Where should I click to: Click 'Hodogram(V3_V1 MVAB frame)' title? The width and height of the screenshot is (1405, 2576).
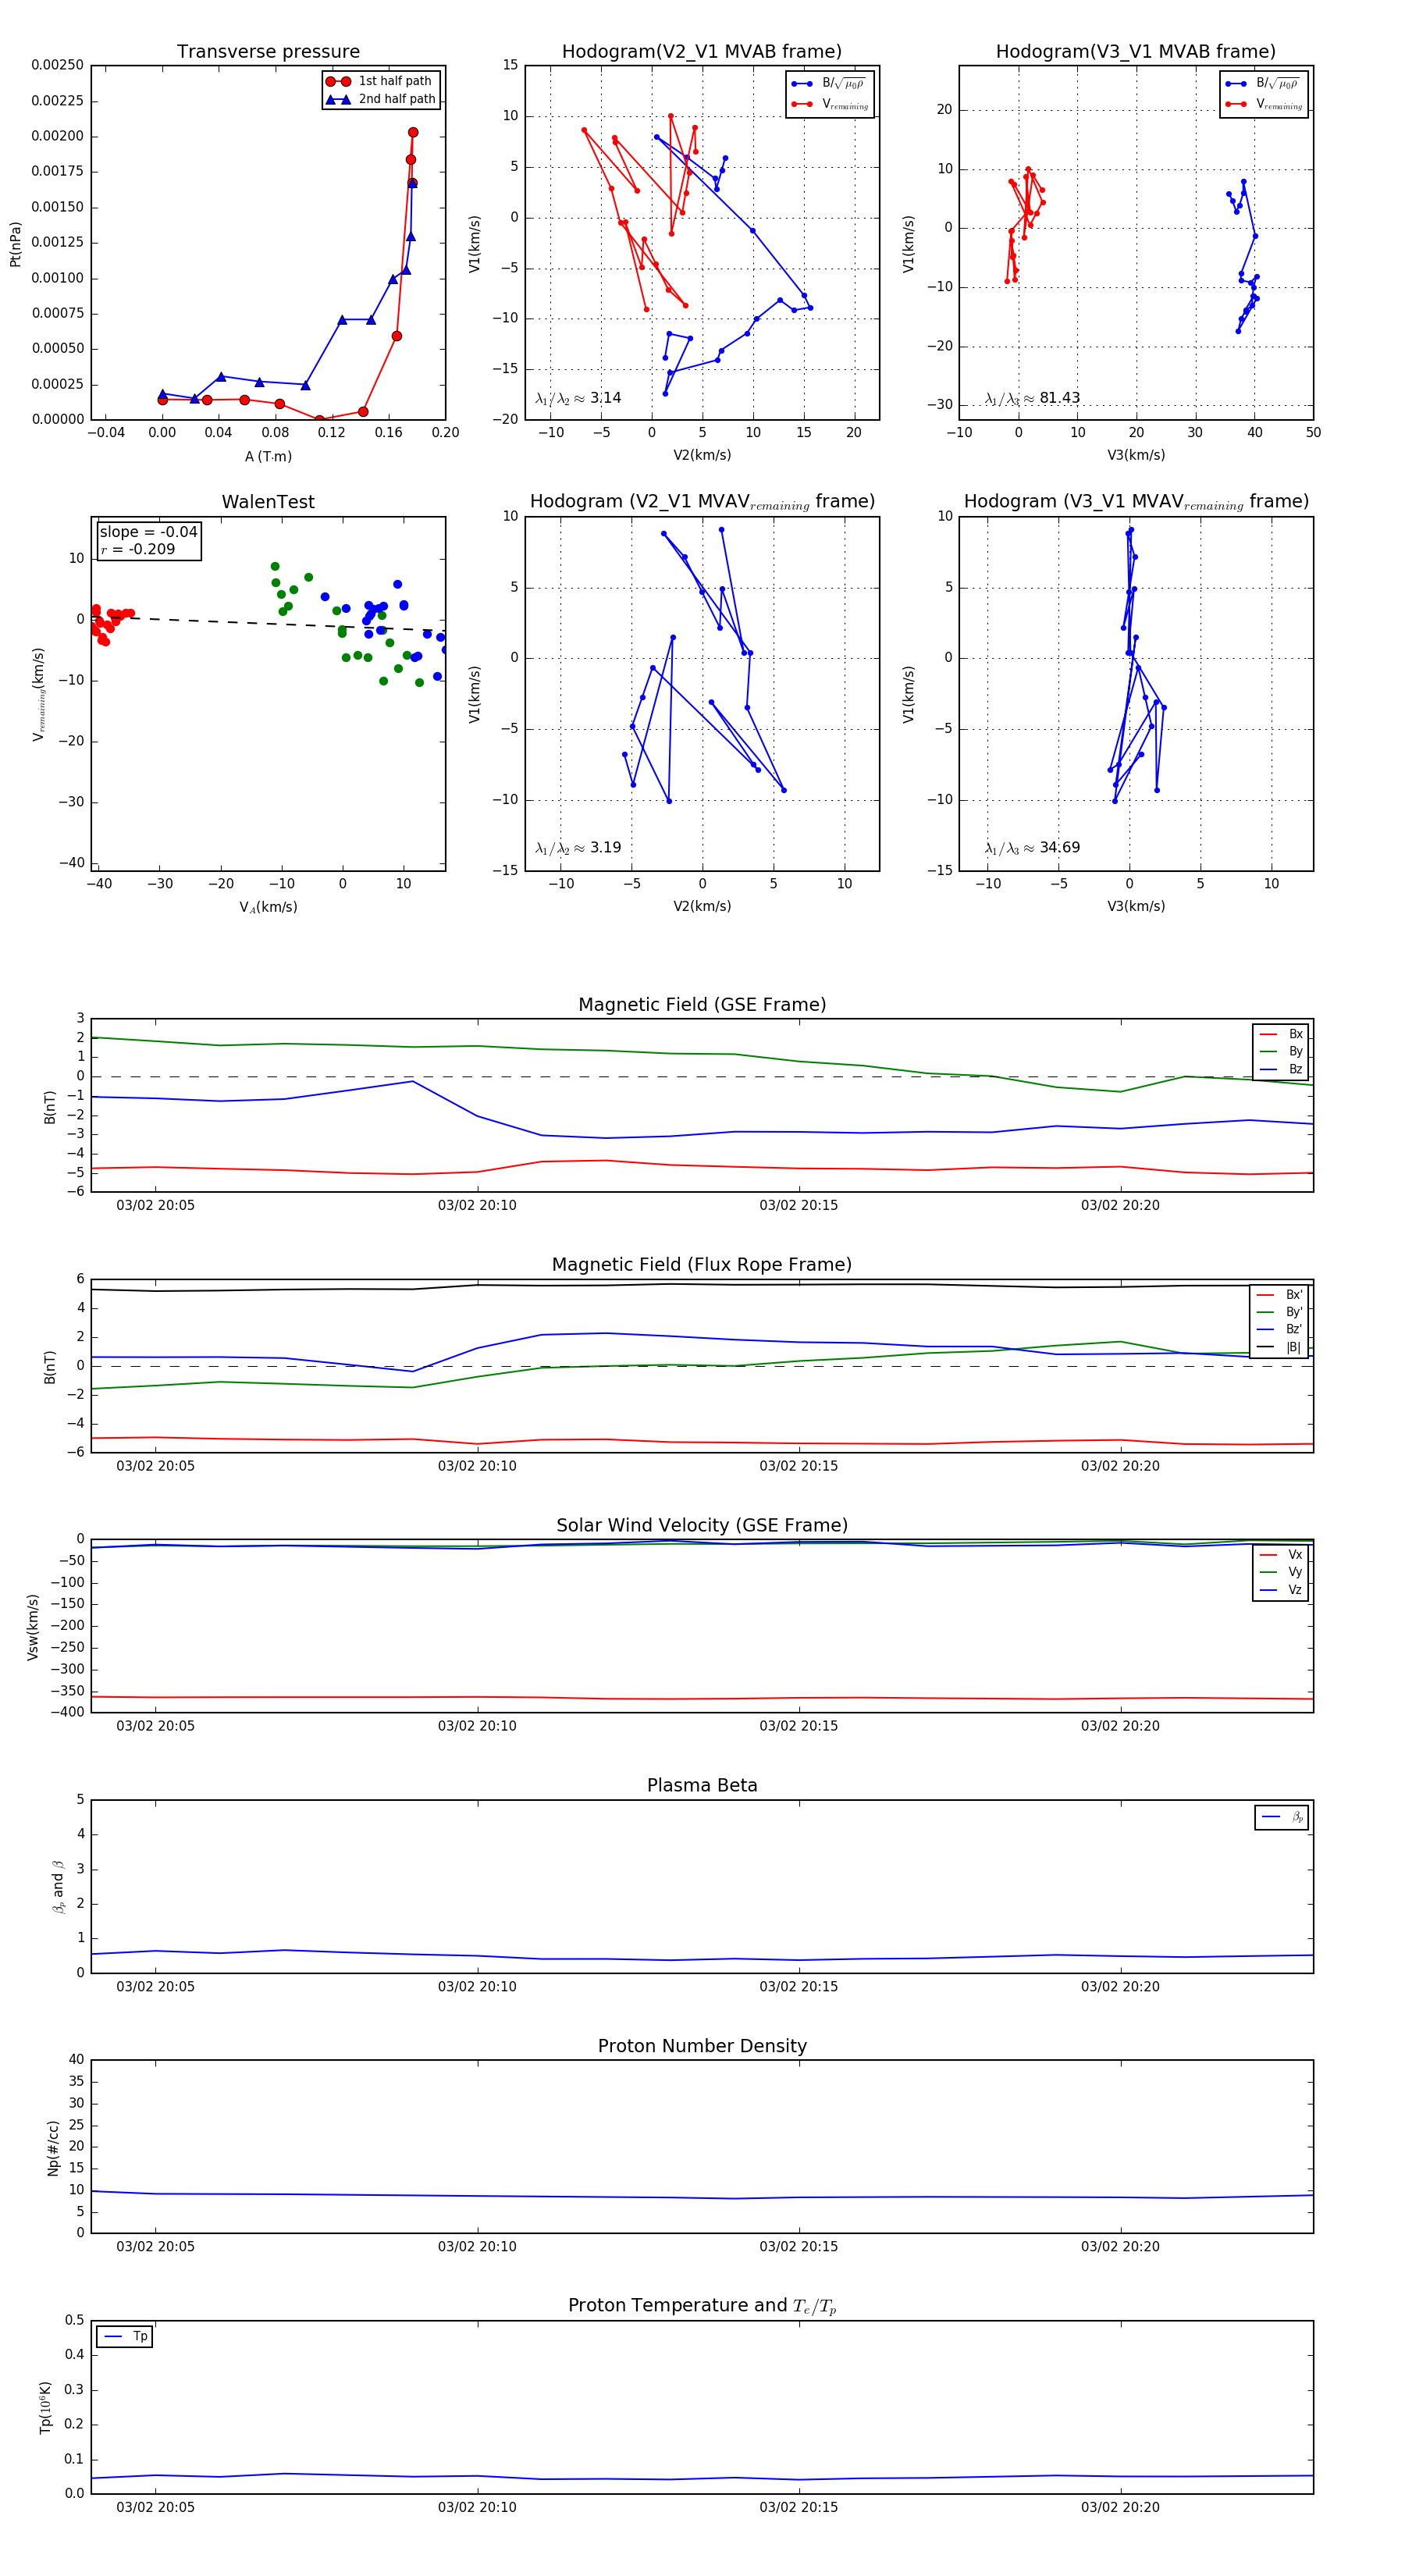tap(1135, 52)
